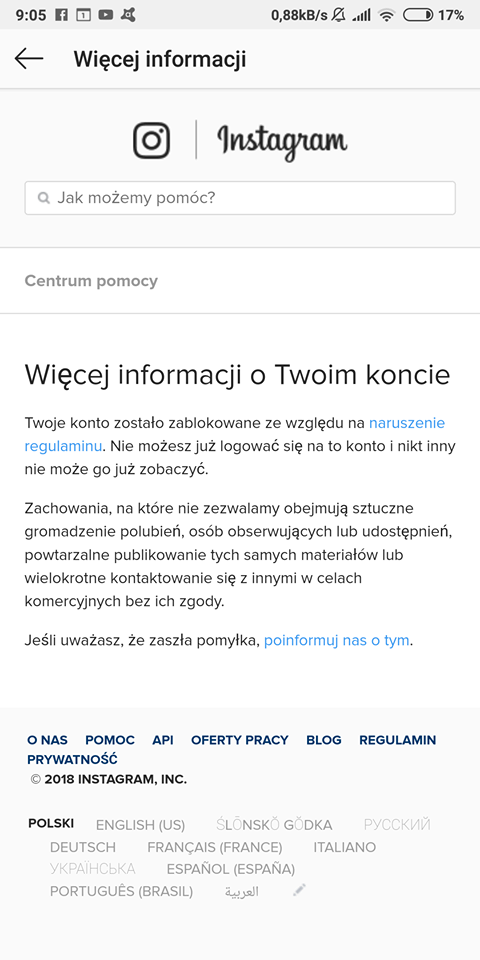Click the 'Więcej informacji o Twoim koncie' heading
Screen dimensions: 480x960
238,375
